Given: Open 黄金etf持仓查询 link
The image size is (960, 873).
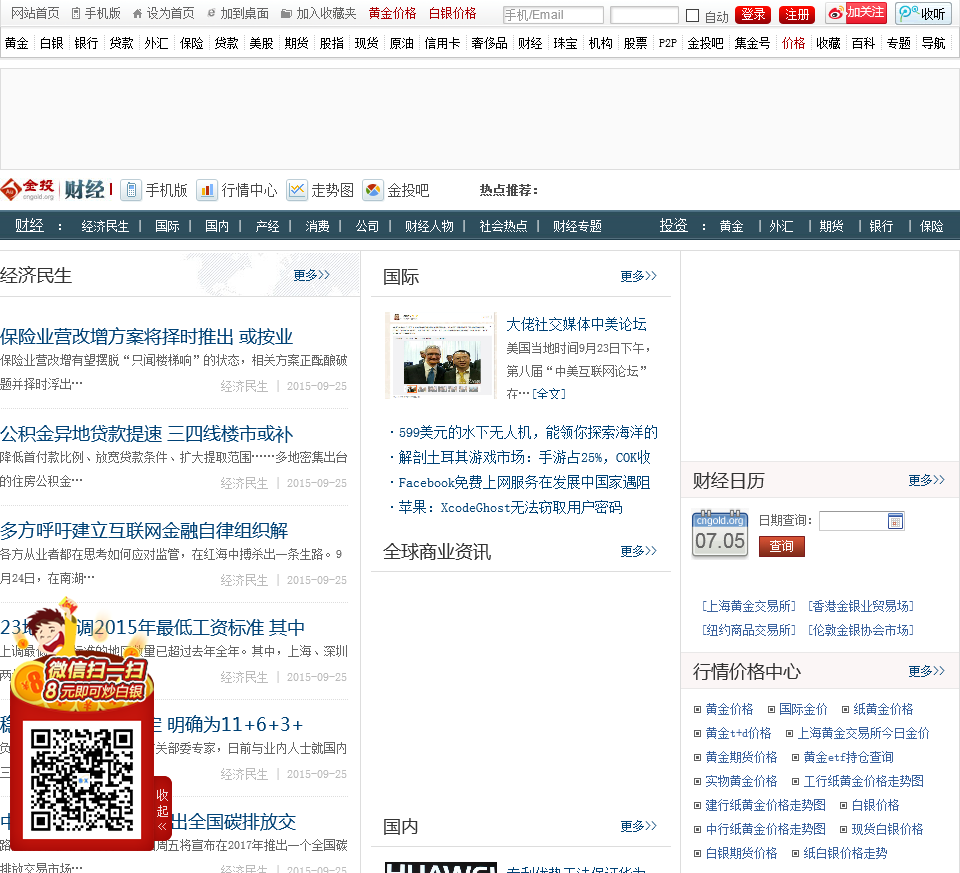Looking at the screenshot, I should 849,757.
